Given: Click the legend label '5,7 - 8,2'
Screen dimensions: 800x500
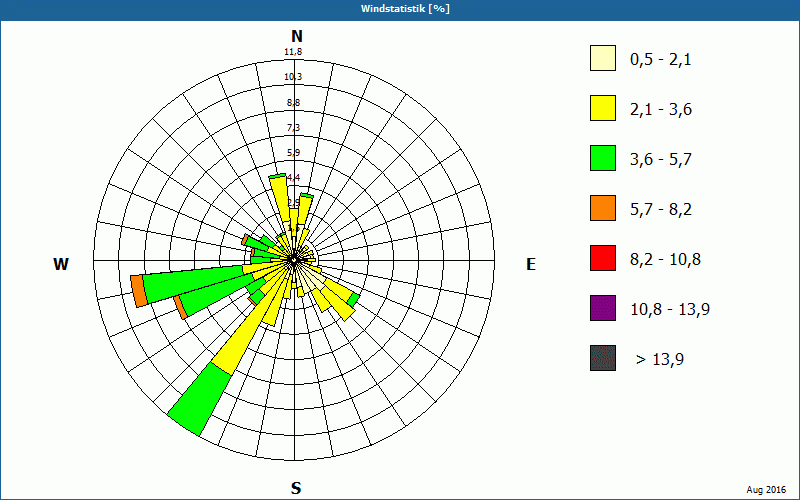Looking at the screenshot, I should point(661,210).
